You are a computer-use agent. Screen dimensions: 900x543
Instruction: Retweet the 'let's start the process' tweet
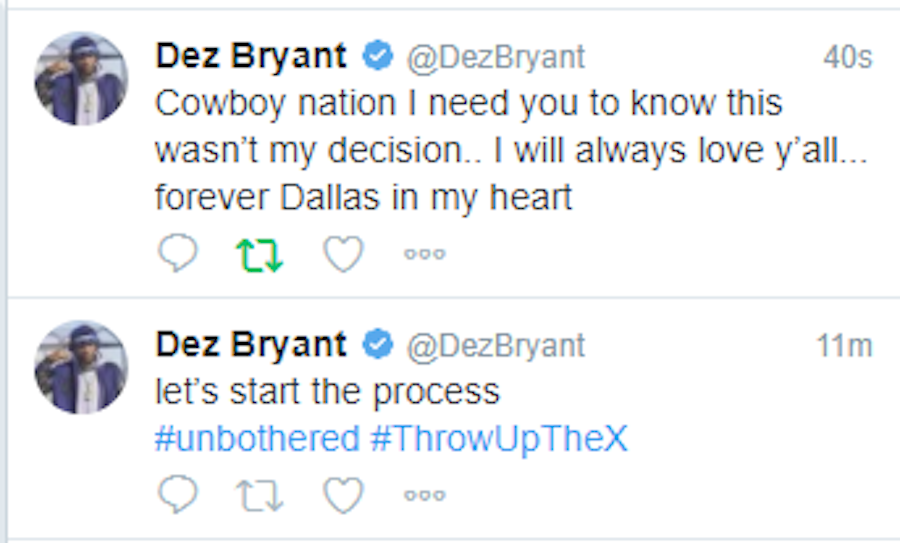260,493
